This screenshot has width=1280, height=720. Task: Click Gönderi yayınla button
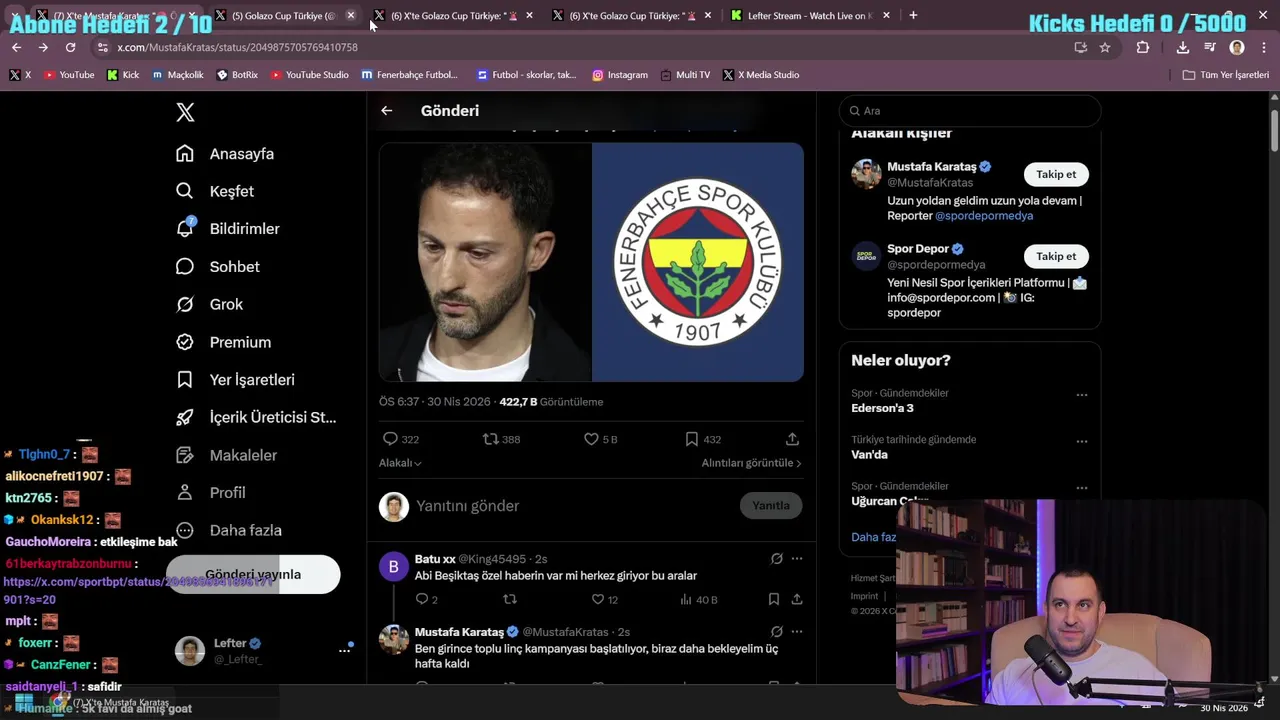pos(253,574)
